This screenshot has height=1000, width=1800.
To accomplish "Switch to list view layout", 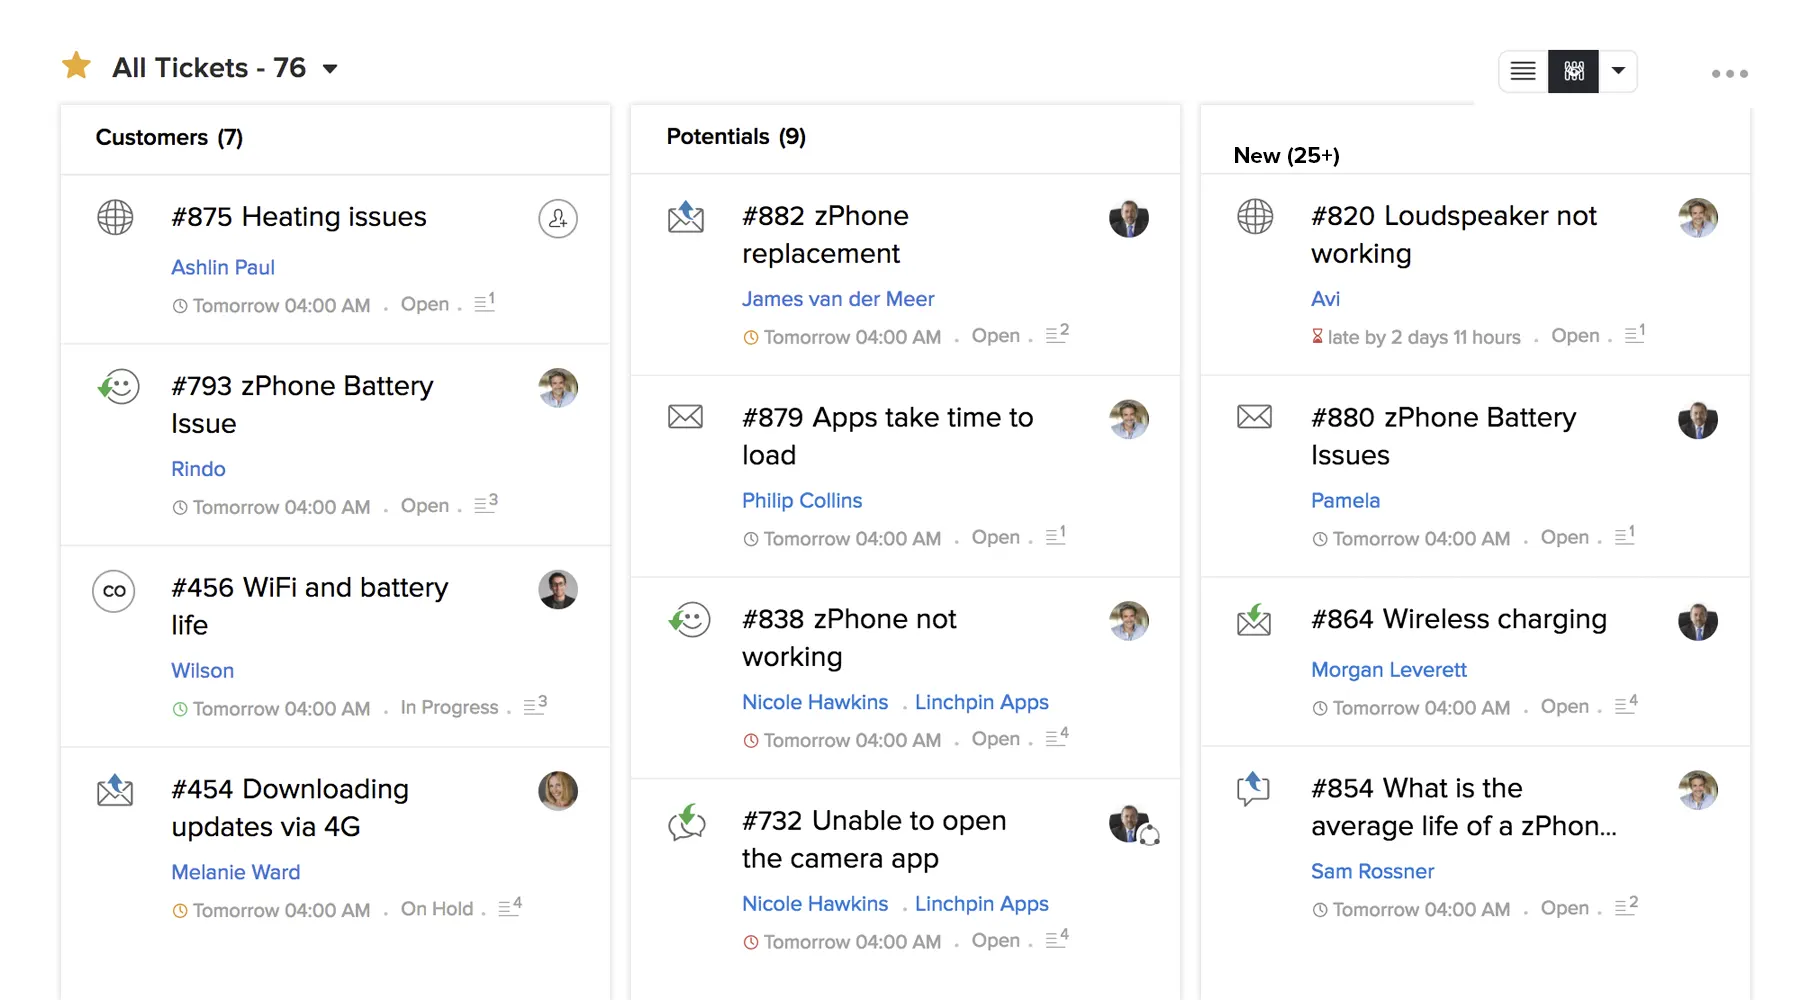I will pyautogui.click(x=1523, y=71).
